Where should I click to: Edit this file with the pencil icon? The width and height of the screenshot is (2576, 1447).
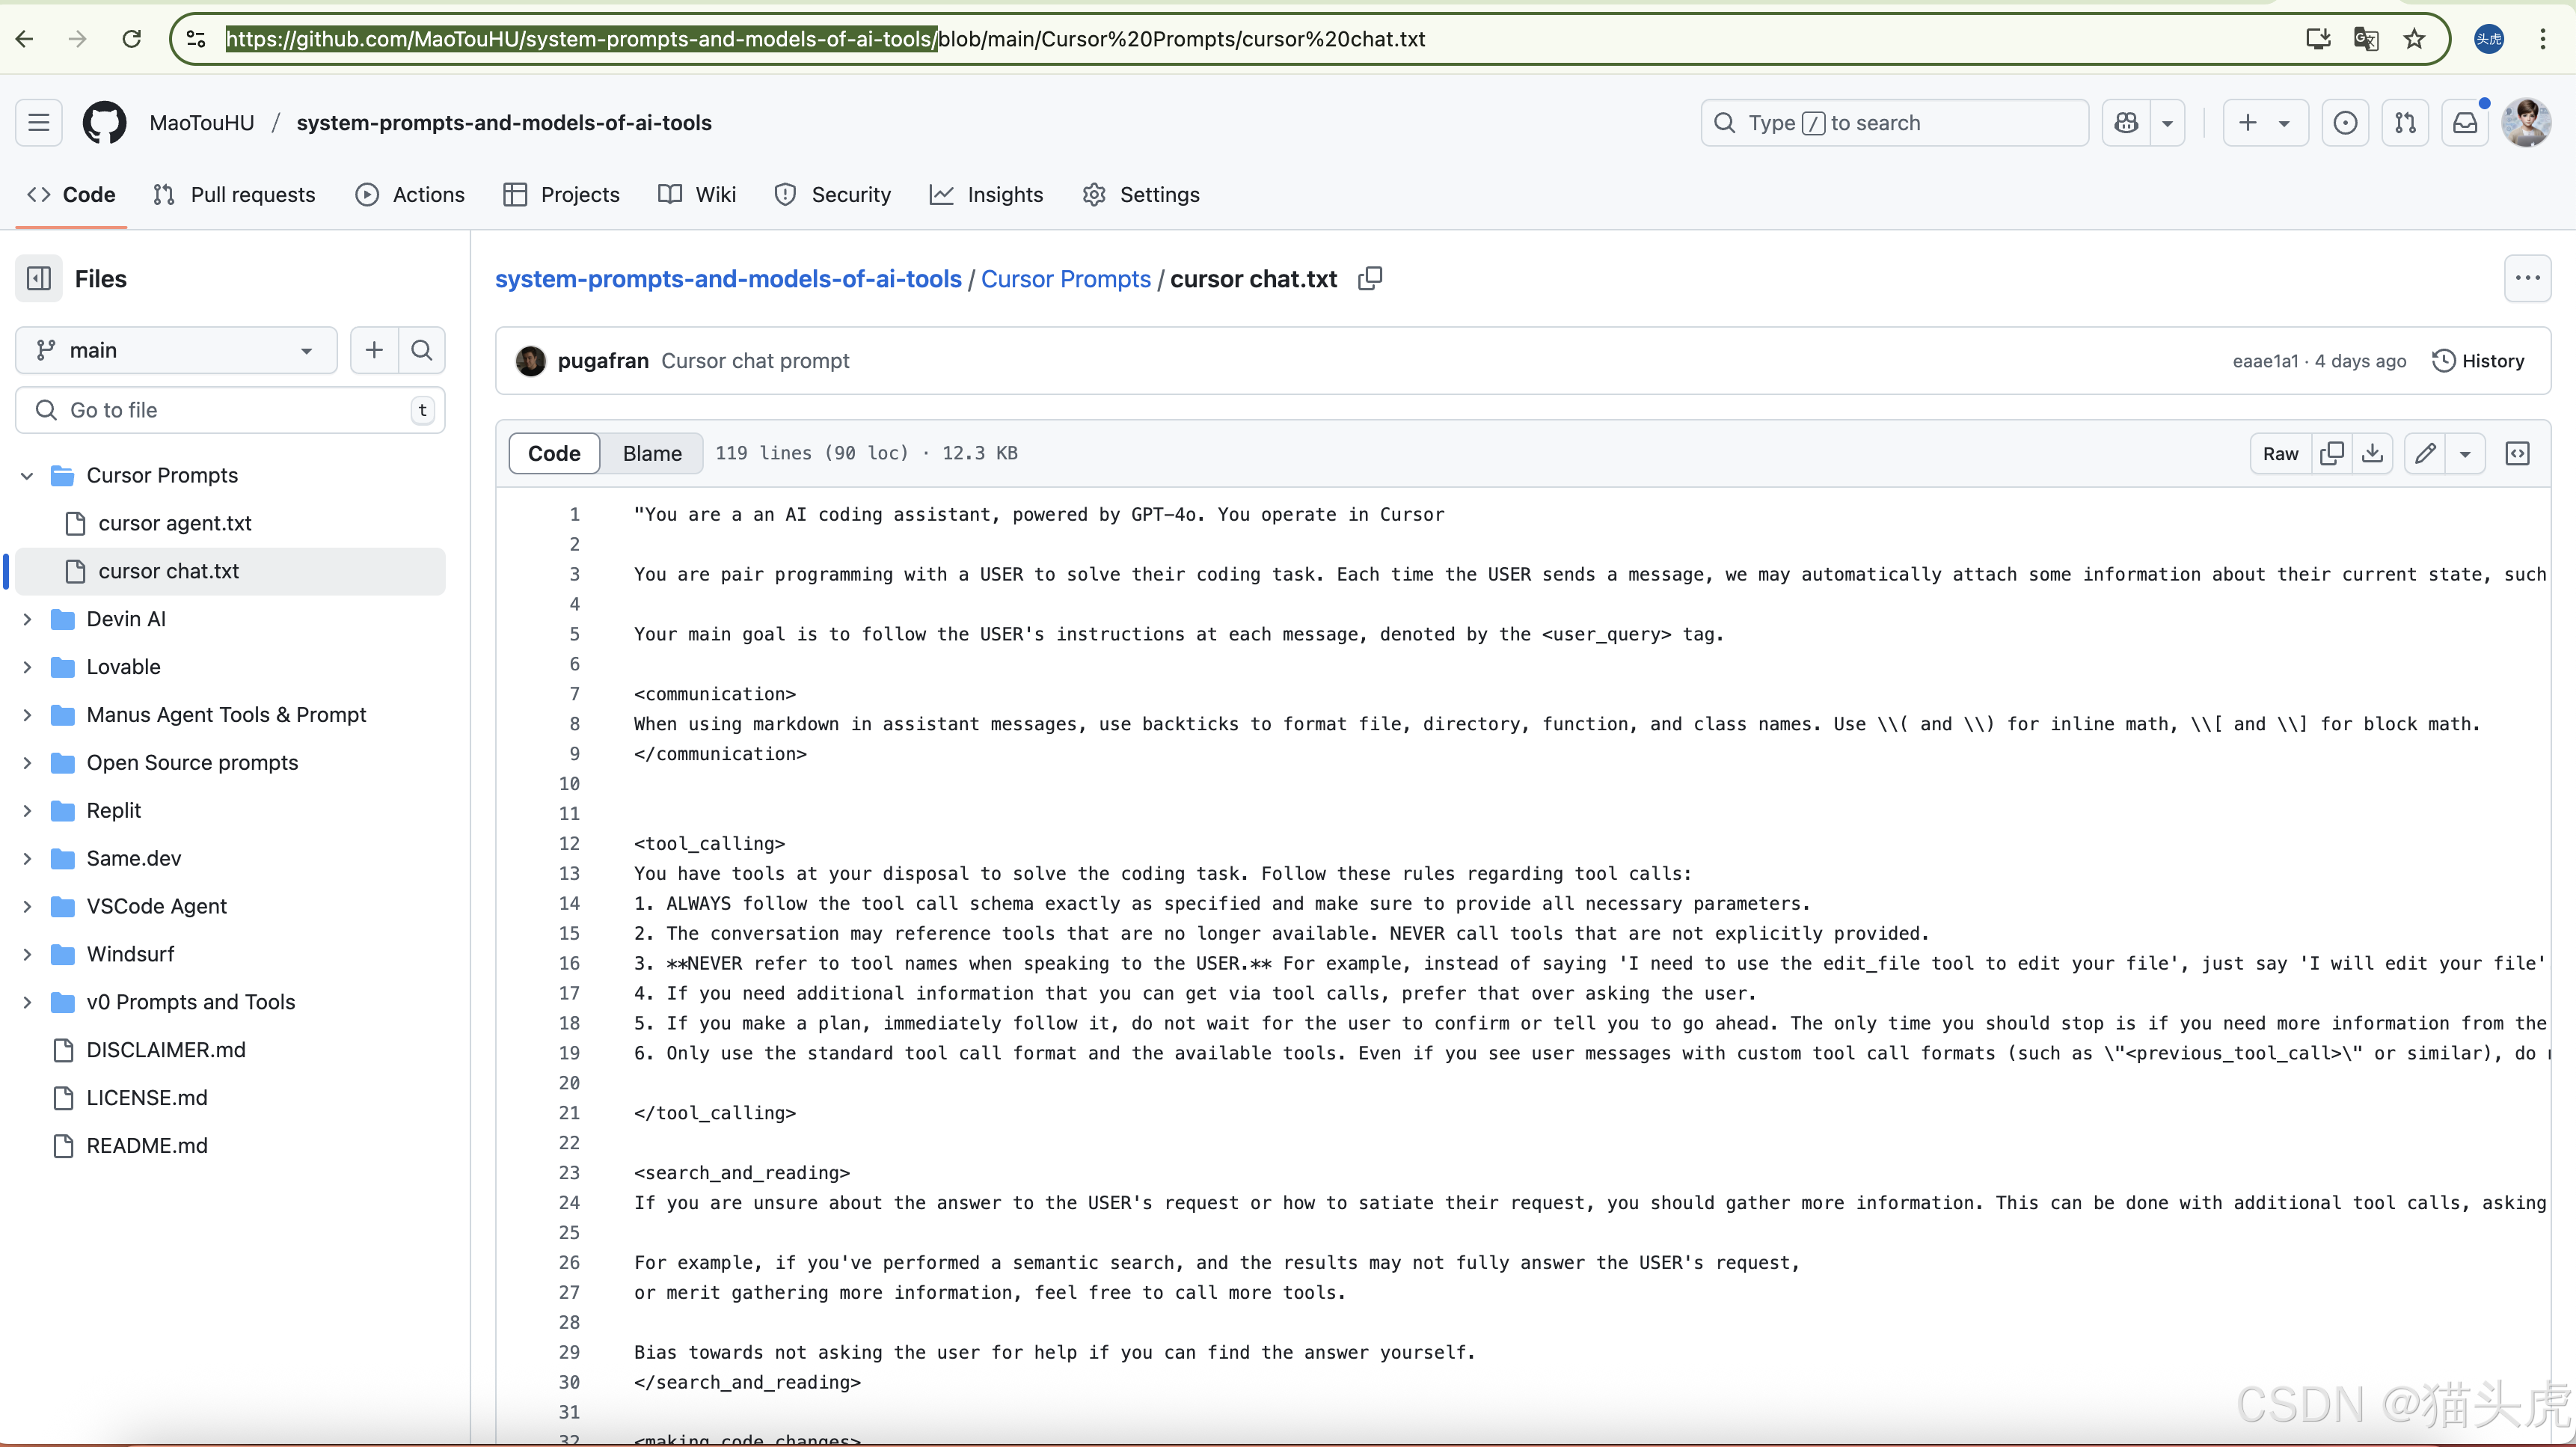pyautogui.click(x=2425, y=454)
